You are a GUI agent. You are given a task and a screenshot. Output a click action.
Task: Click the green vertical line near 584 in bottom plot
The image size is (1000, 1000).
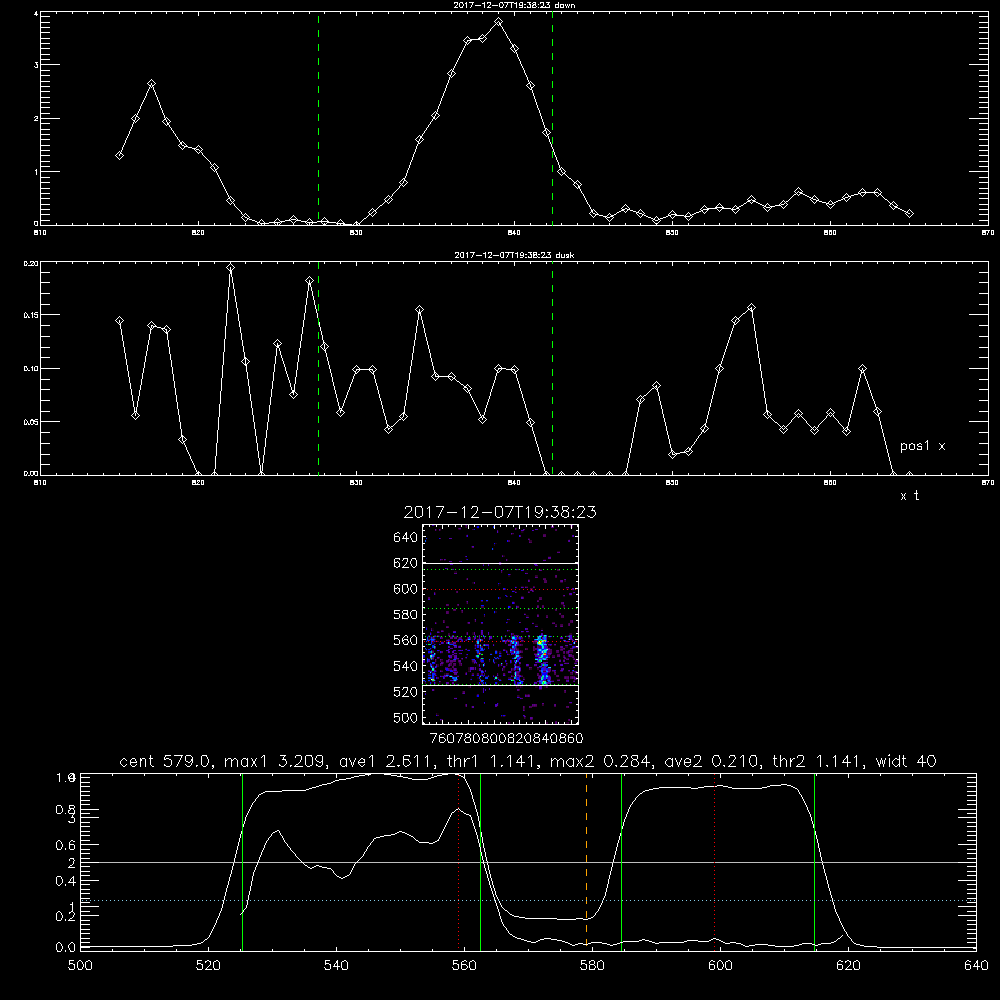click(621, 860)
